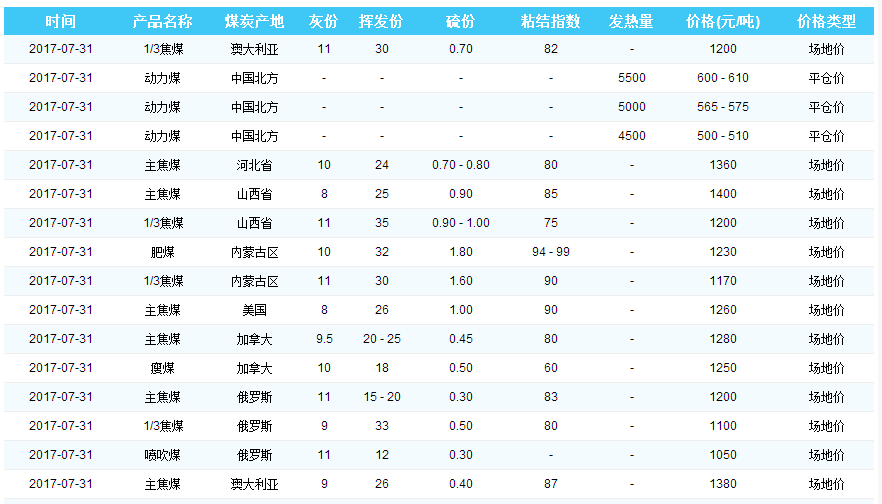Click the 肥煤 product name cell
The height and width of the screenshot is (504, 882).
click(162, 252)
